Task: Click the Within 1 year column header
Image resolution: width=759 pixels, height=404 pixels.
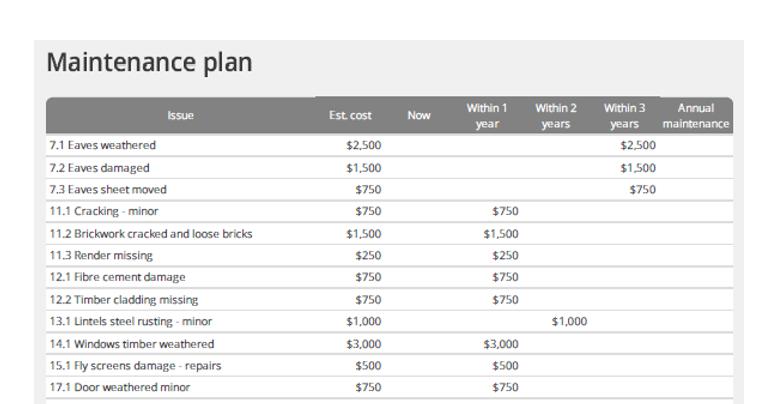Action: point(487,115)
